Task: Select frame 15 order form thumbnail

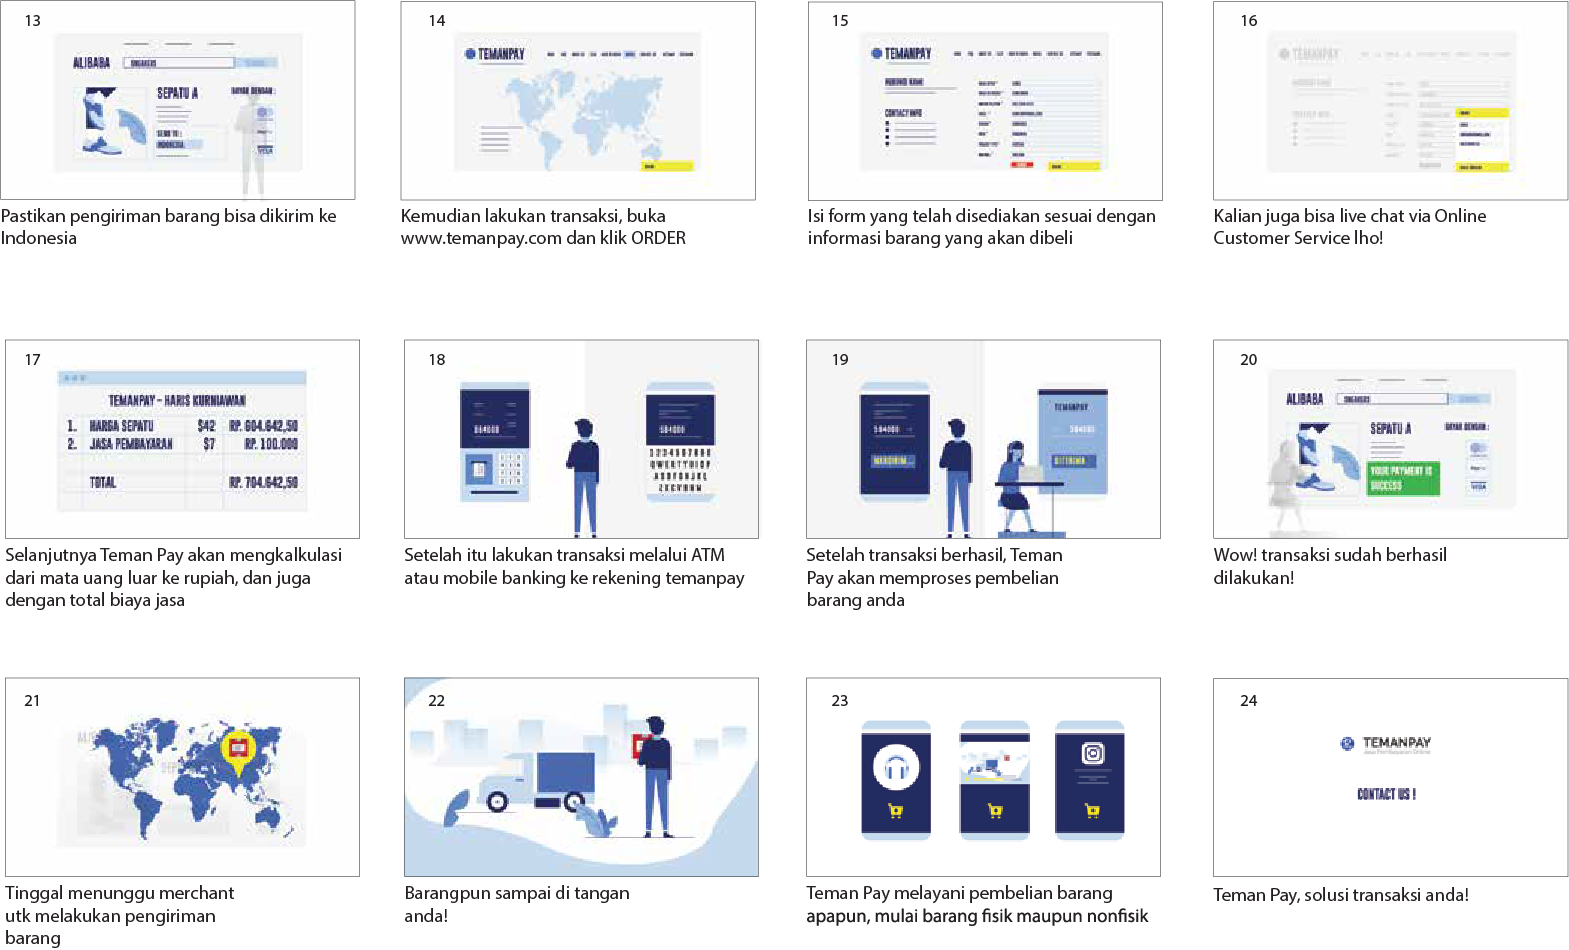Action: [x=985, y=100]
